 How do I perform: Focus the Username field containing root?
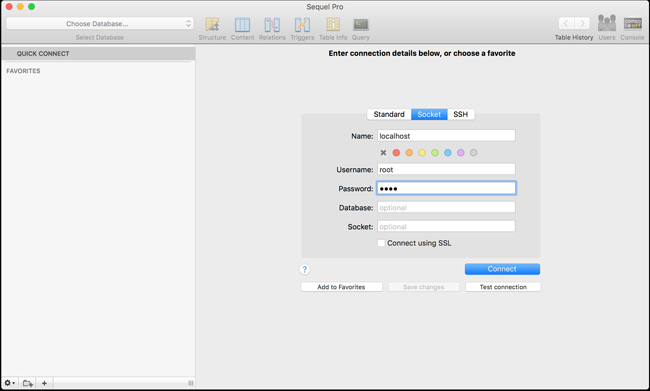[446, 169]
